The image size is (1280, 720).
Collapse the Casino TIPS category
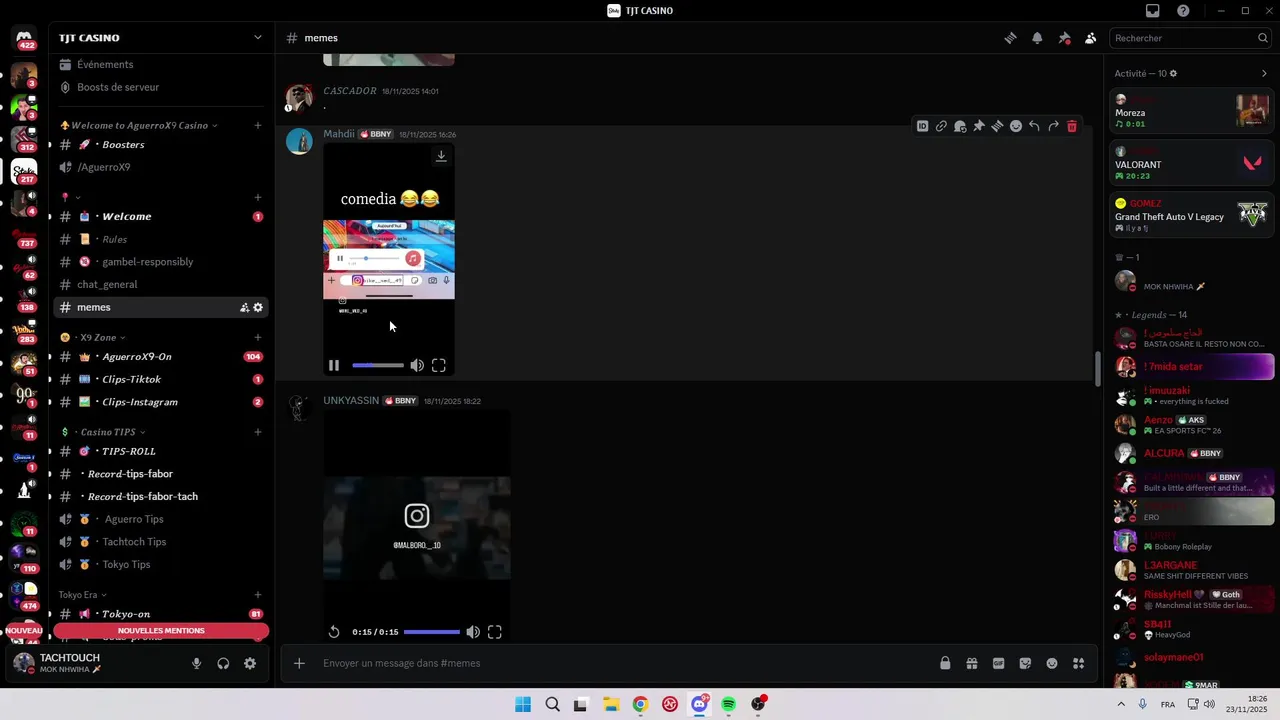(x=103, y=432)
